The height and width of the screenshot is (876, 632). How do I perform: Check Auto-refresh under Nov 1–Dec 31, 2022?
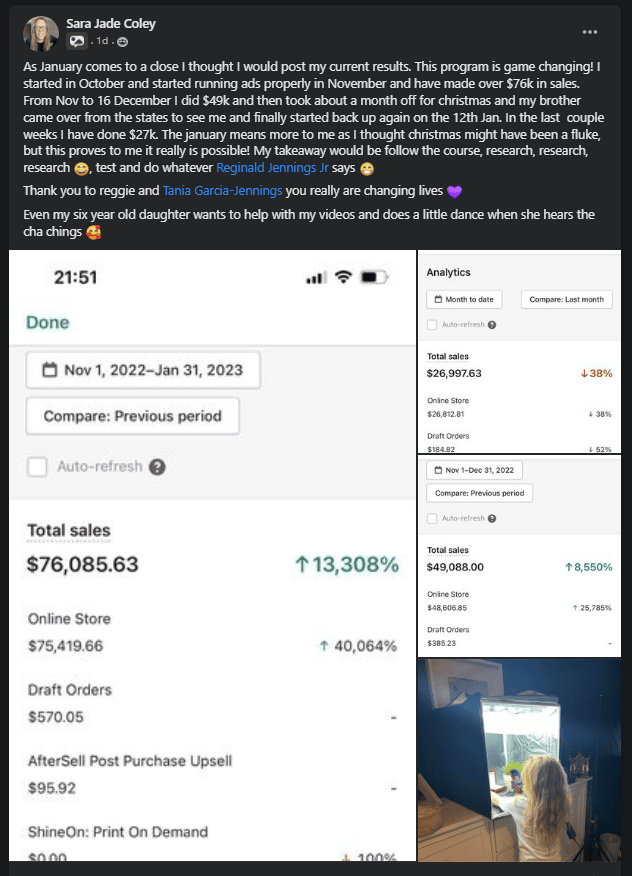432,518
